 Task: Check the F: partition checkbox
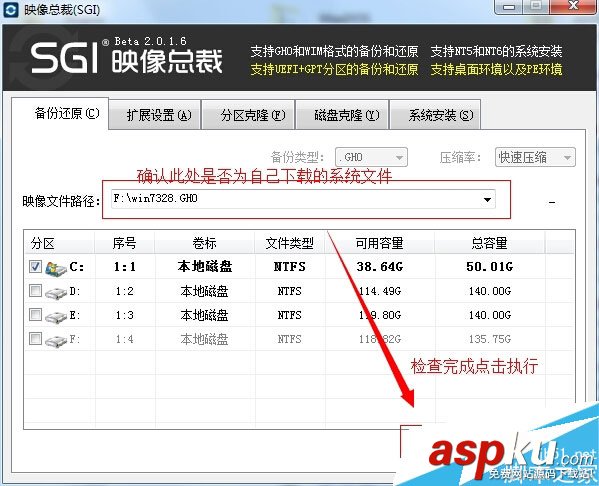(x=36, y=339)
